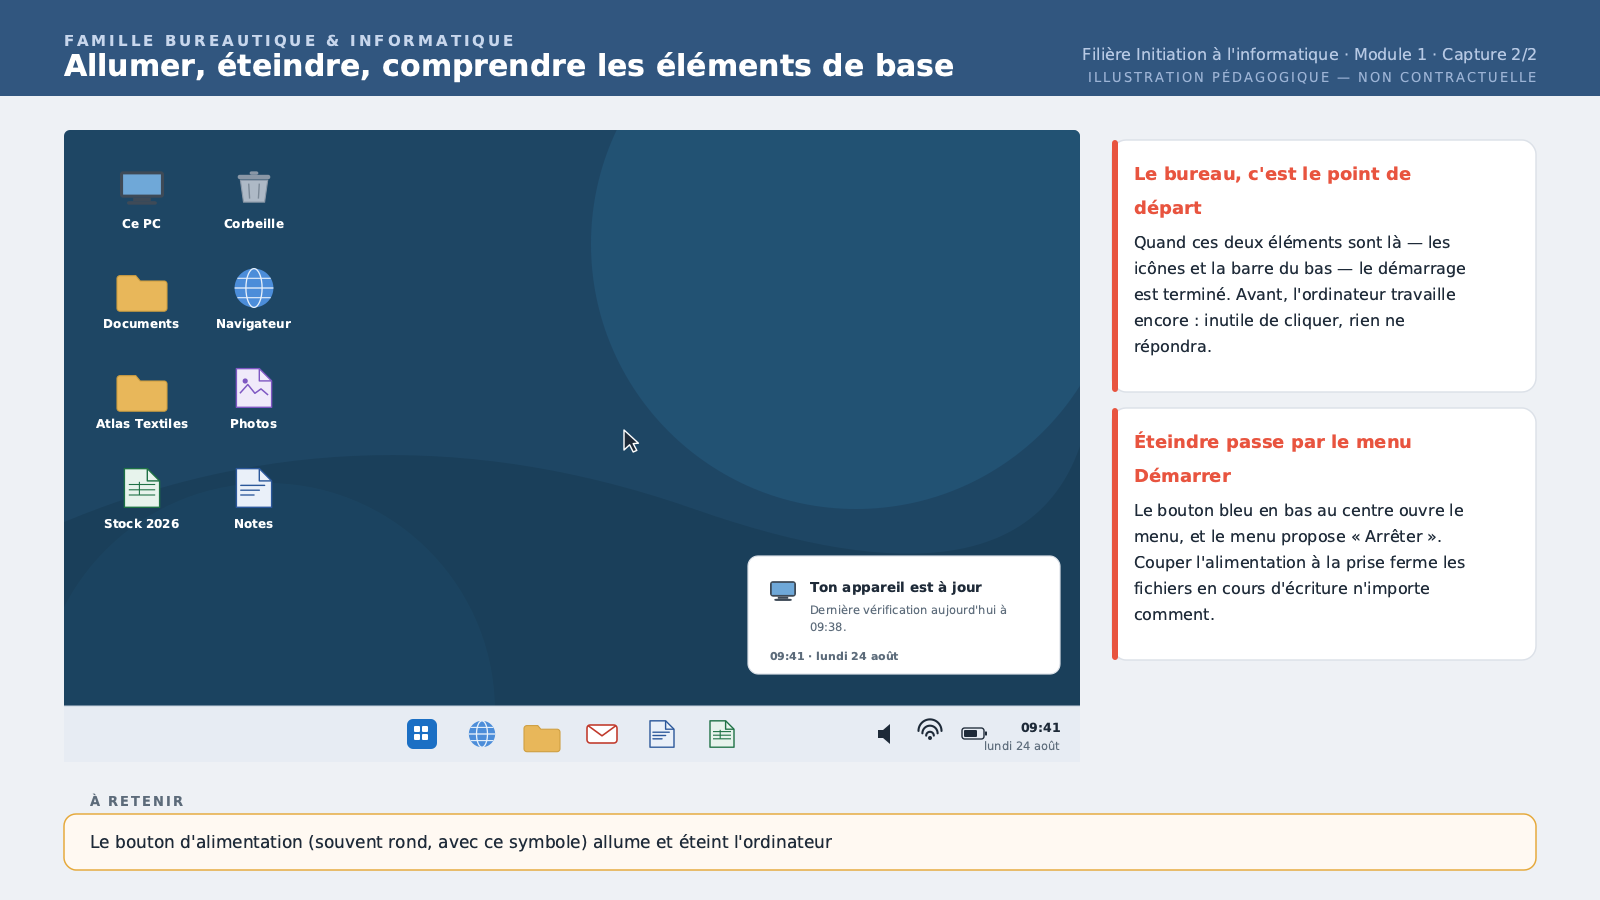Click heading 'Éteindre passe par le menu Démarrer'
The image size is (1600, 900).
coord(1272,458)
